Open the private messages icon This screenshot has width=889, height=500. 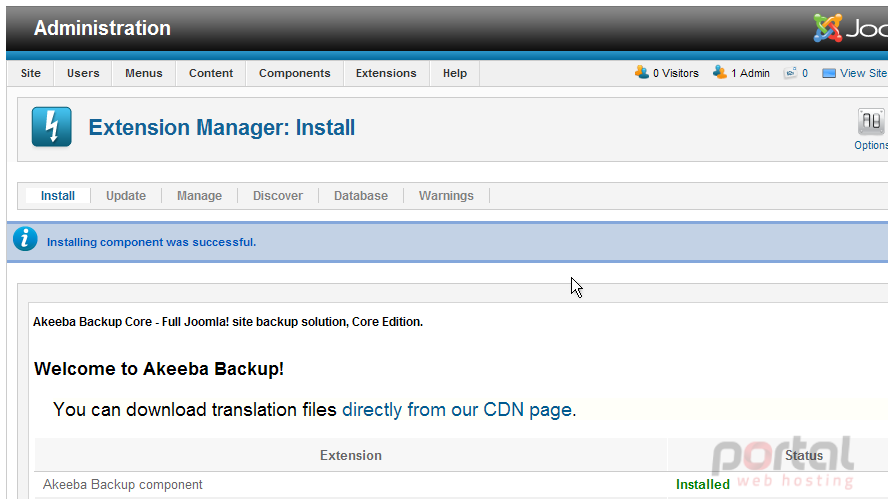pyautogui.click(x=790, y=73)
